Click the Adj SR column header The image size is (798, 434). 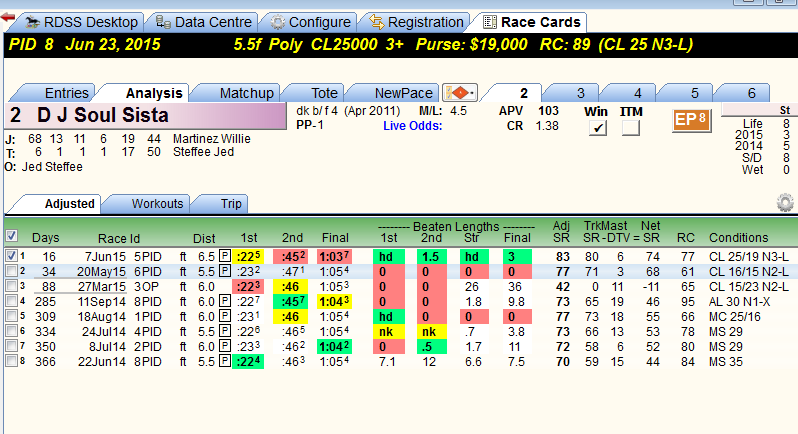pos(562,232)
